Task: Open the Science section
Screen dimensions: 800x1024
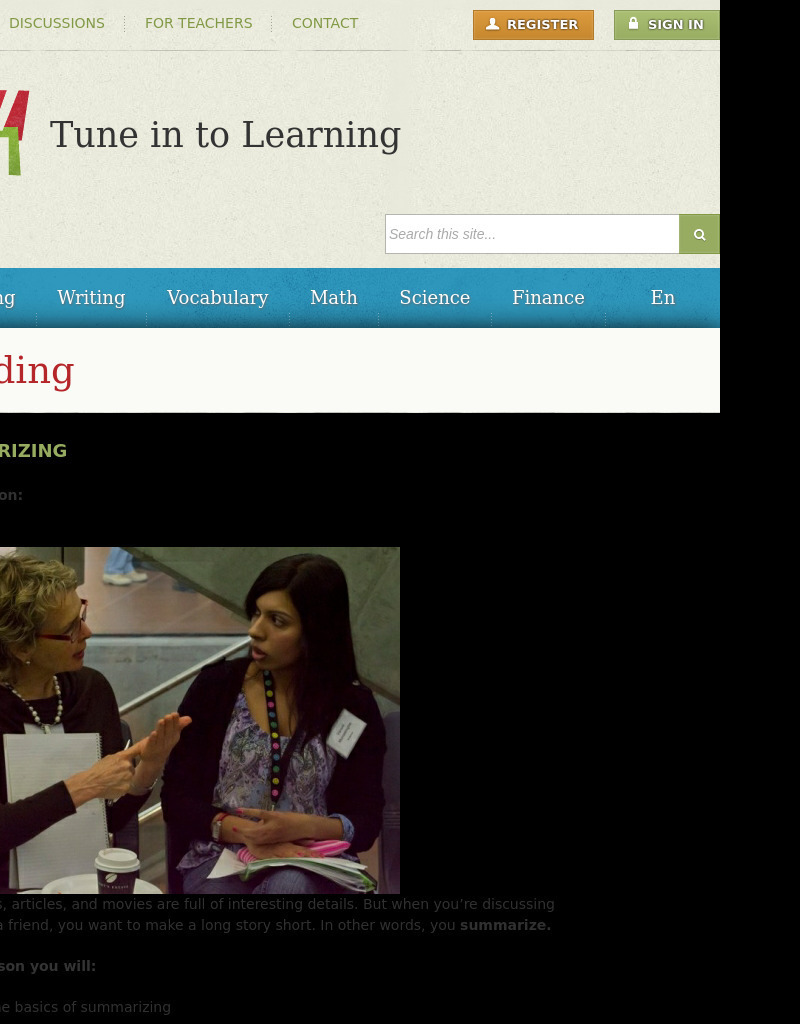Action: (434, 298)
